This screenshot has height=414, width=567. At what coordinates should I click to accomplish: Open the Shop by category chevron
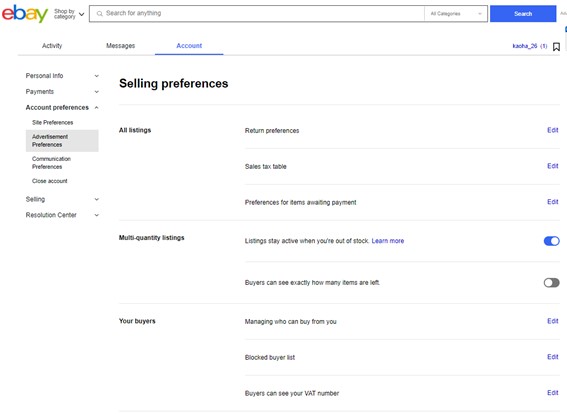tap(82, 14)
